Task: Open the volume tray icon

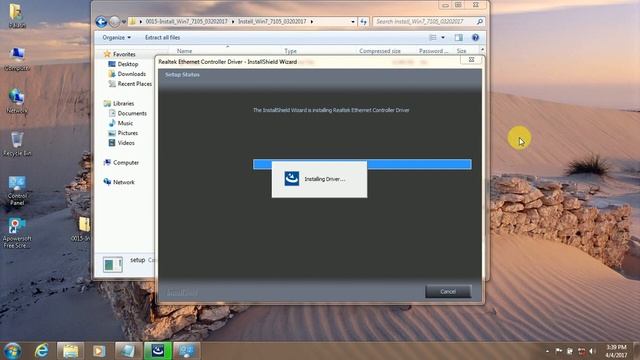Action: point(593,351)
